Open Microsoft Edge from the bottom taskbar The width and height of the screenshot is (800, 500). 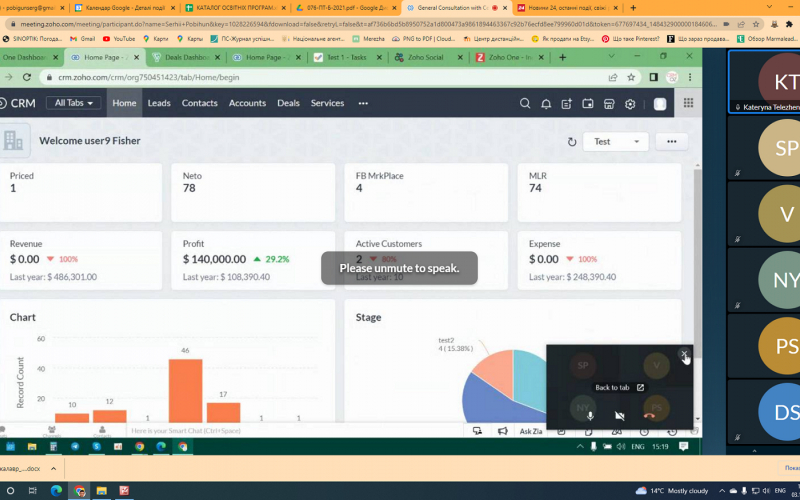[56, 491]
